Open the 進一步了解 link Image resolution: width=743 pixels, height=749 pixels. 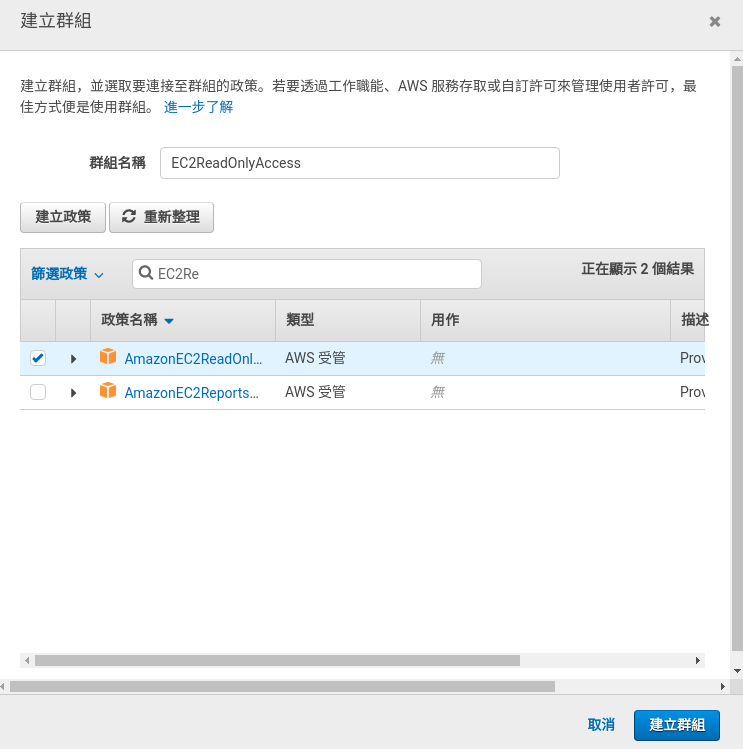coord(198,107)
